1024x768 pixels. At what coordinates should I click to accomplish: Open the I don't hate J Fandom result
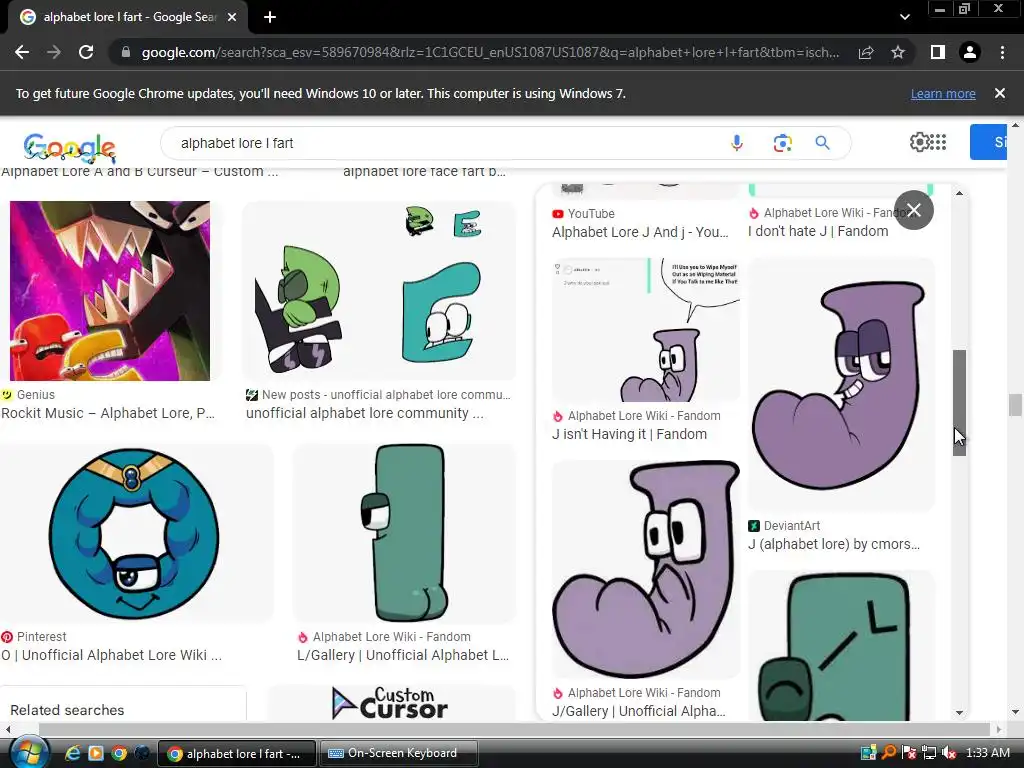(818, 231)
